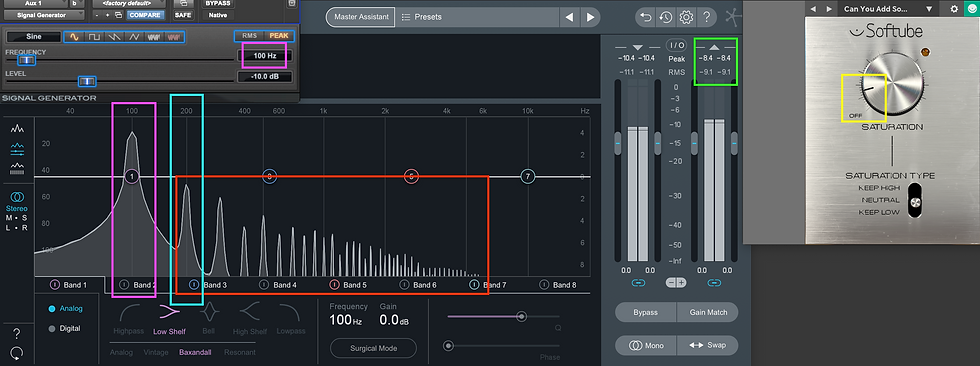
Task: Select the square waveform icon
Action: [94, 37]
